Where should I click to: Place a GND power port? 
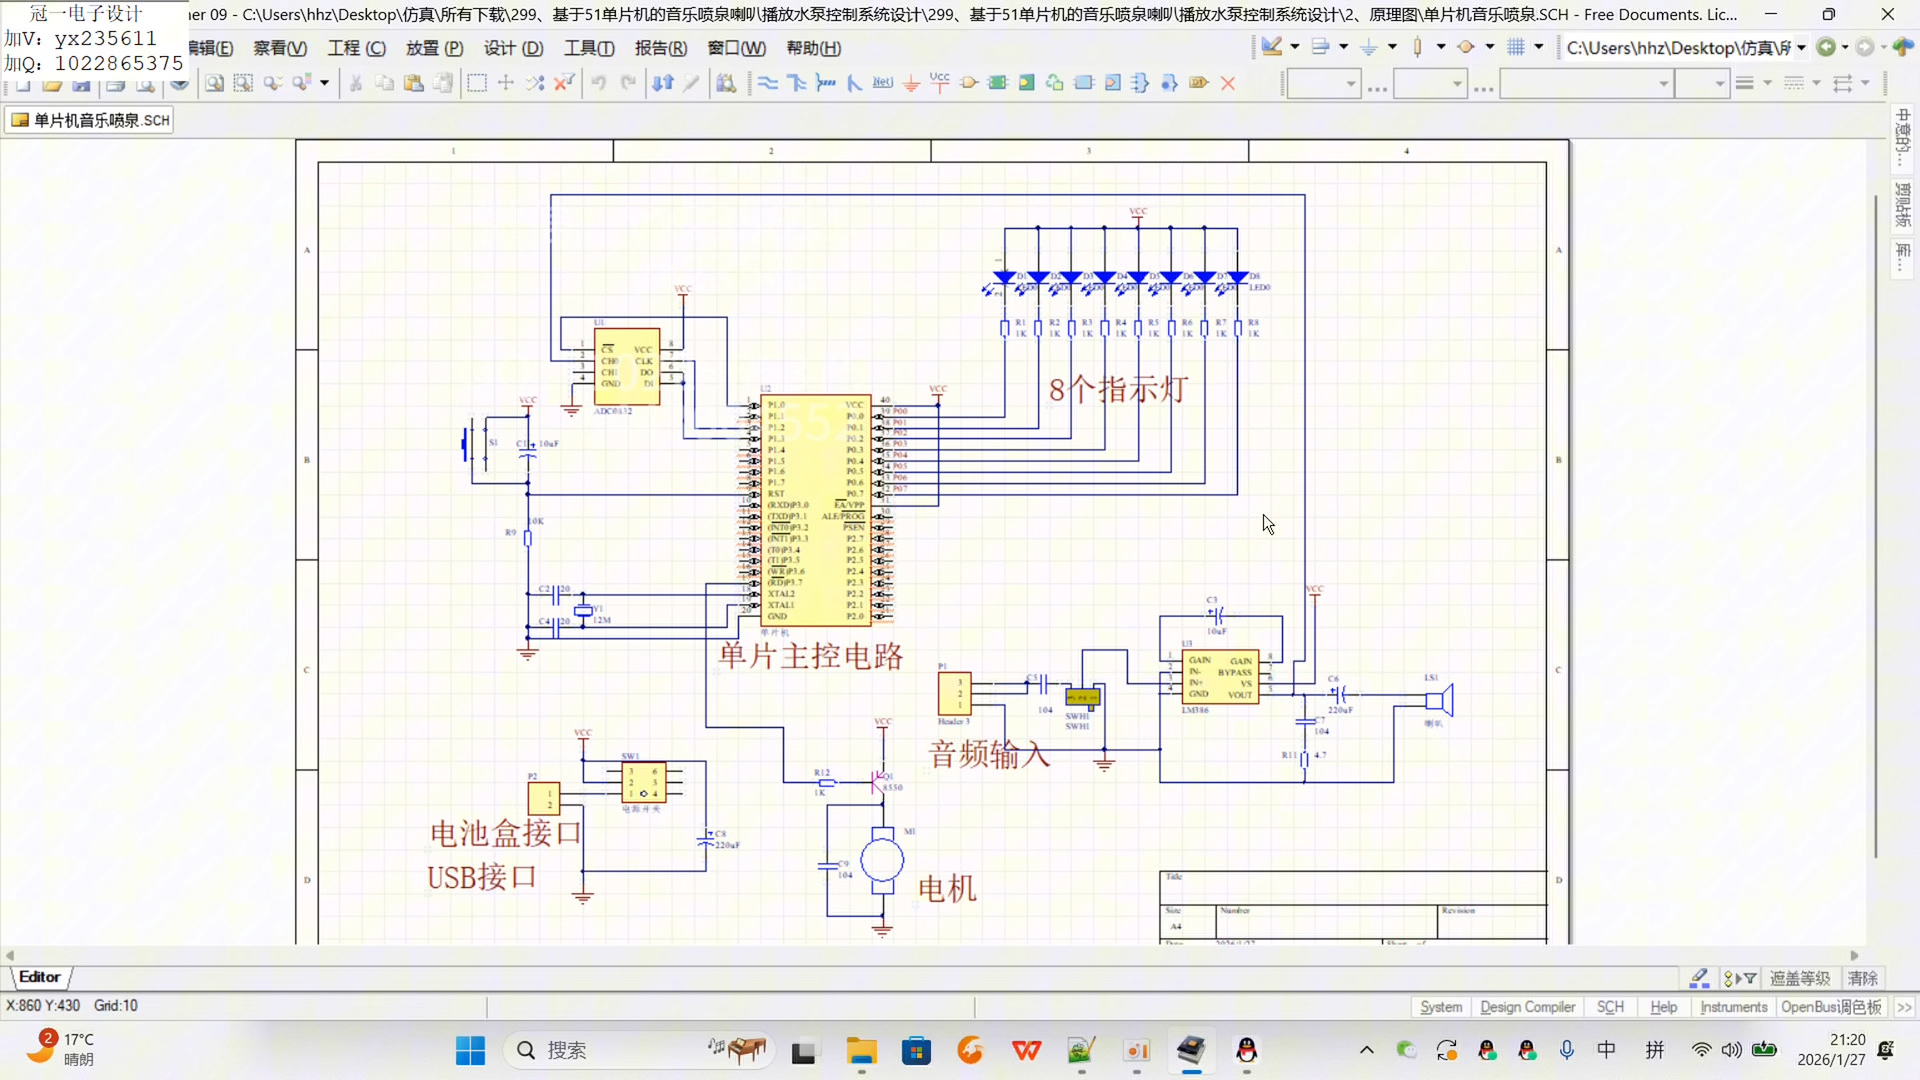[x=911, y=83]
